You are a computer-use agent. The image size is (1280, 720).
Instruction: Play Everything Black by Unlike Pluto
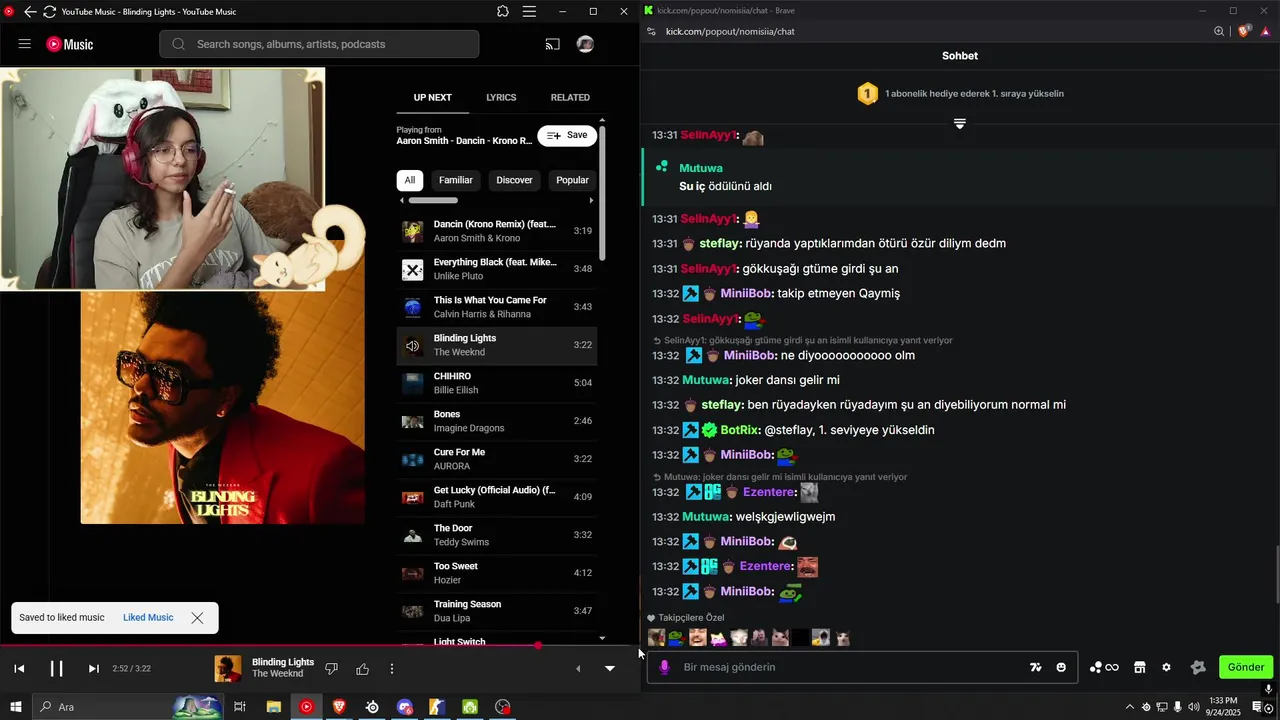(497, 269)
